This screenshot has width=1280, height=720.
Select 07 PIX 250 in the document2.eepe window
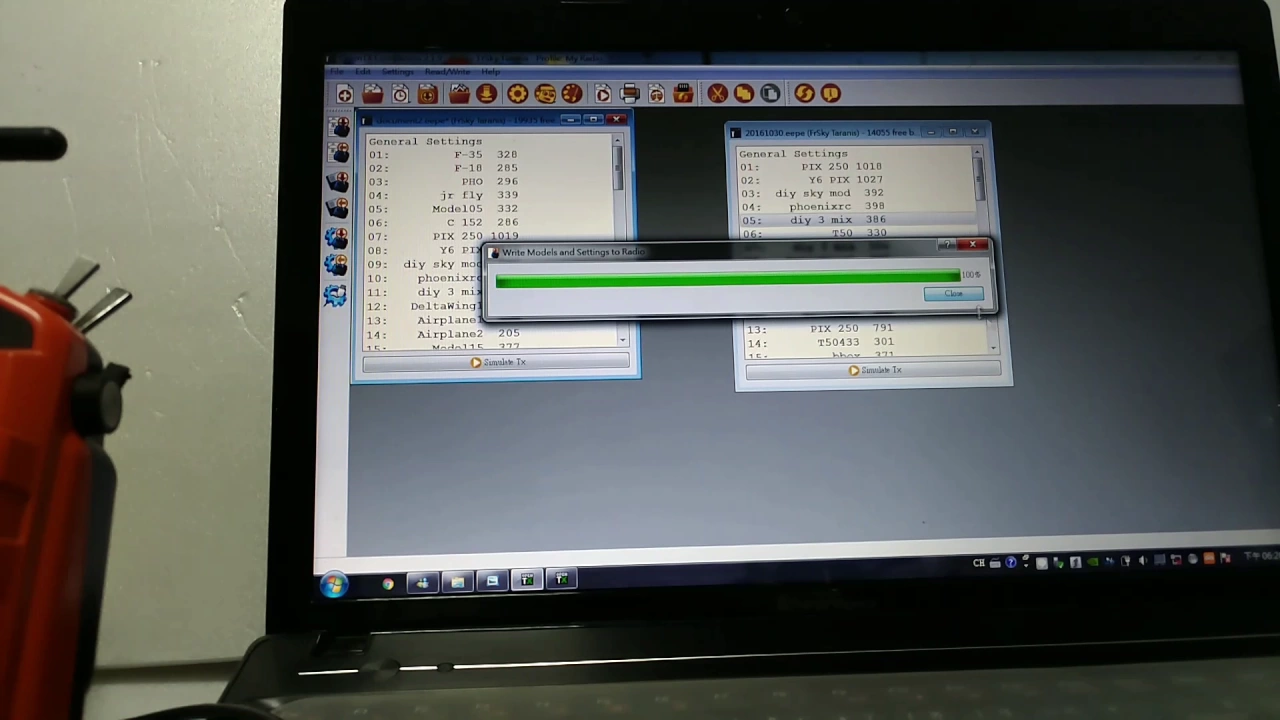click(x=489, y=236)
